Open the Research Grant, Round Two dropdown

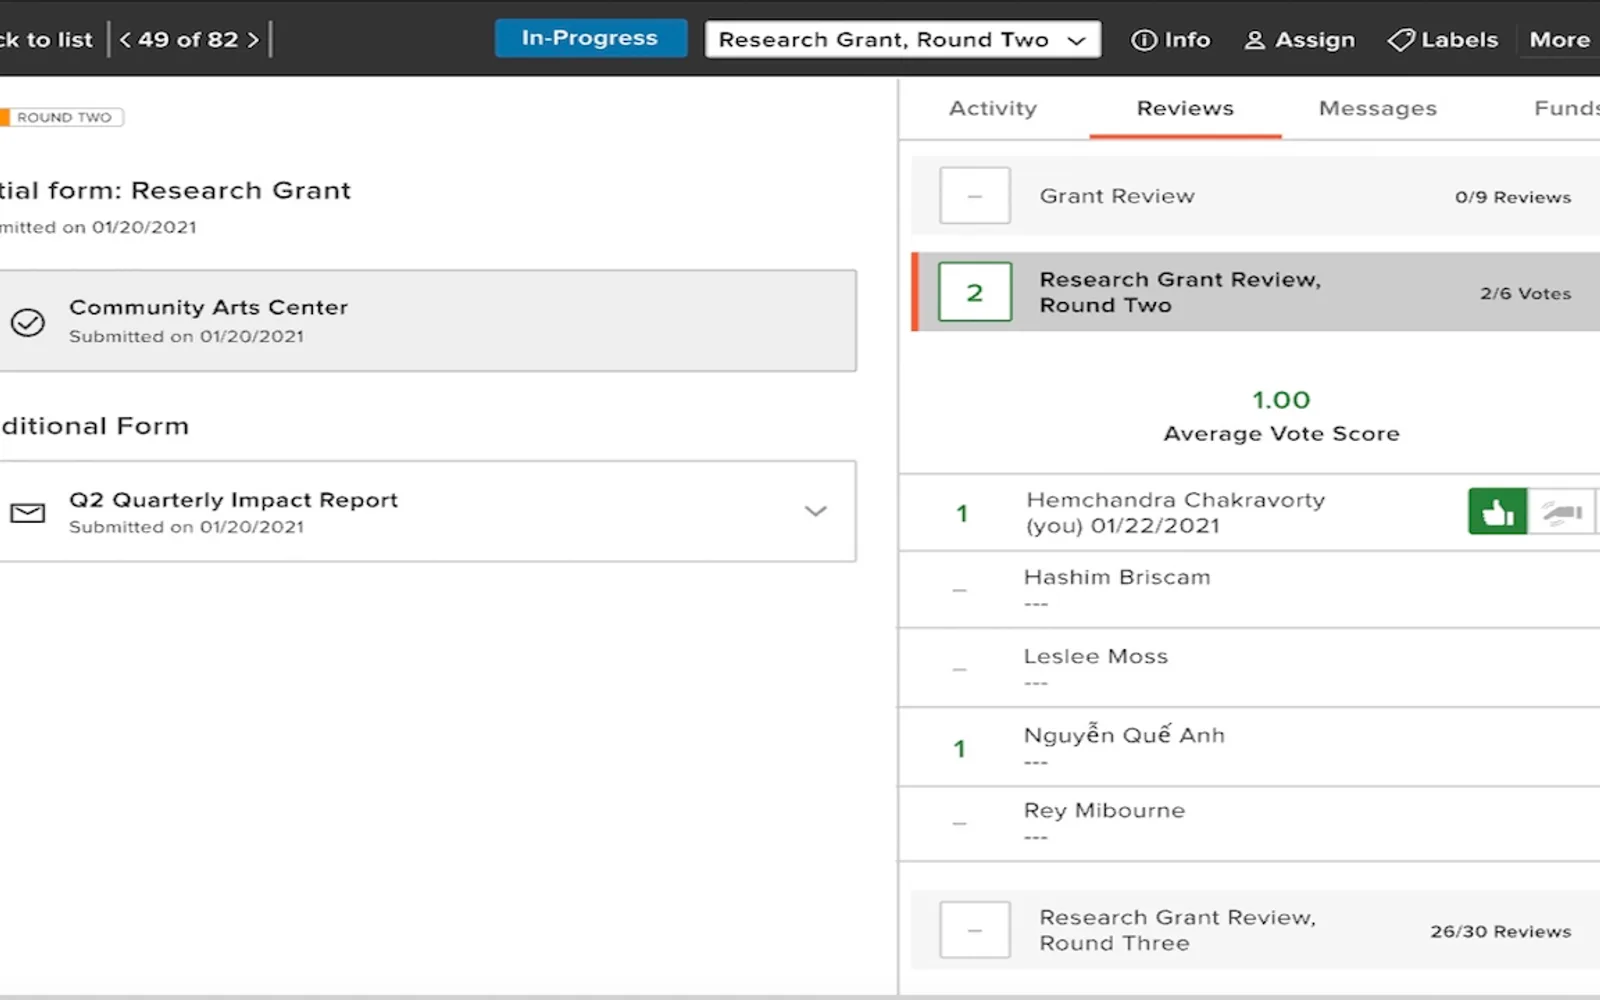[x=902, y=40]
